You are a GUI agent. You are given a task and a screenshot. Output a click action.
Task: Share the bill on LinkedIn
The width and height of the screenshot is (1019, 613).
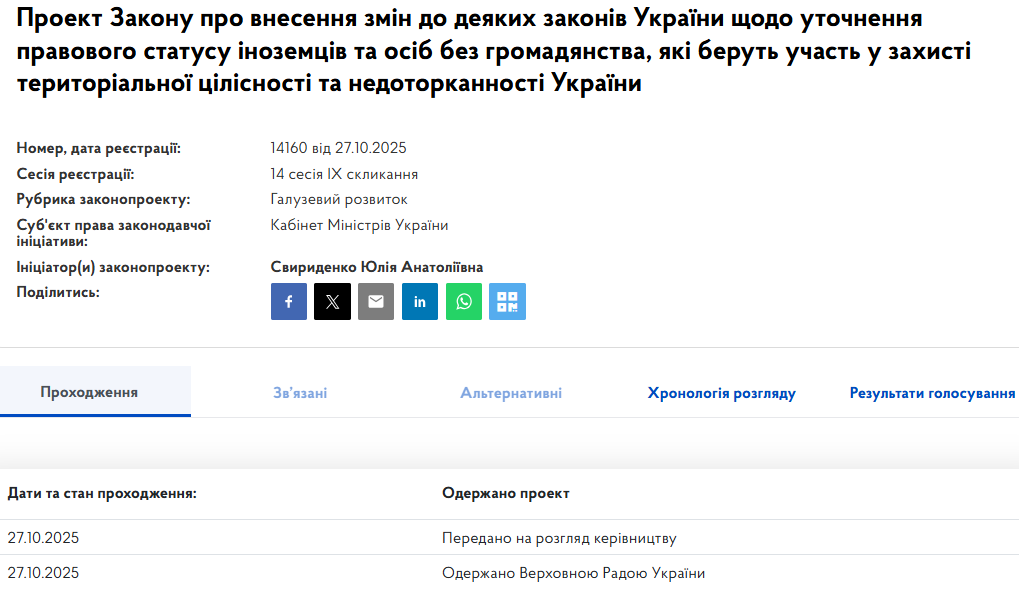[419, 301]
